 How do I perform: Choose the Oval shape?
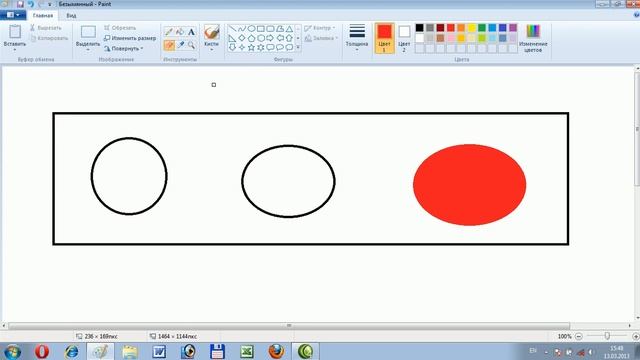[x=251, y=29]
